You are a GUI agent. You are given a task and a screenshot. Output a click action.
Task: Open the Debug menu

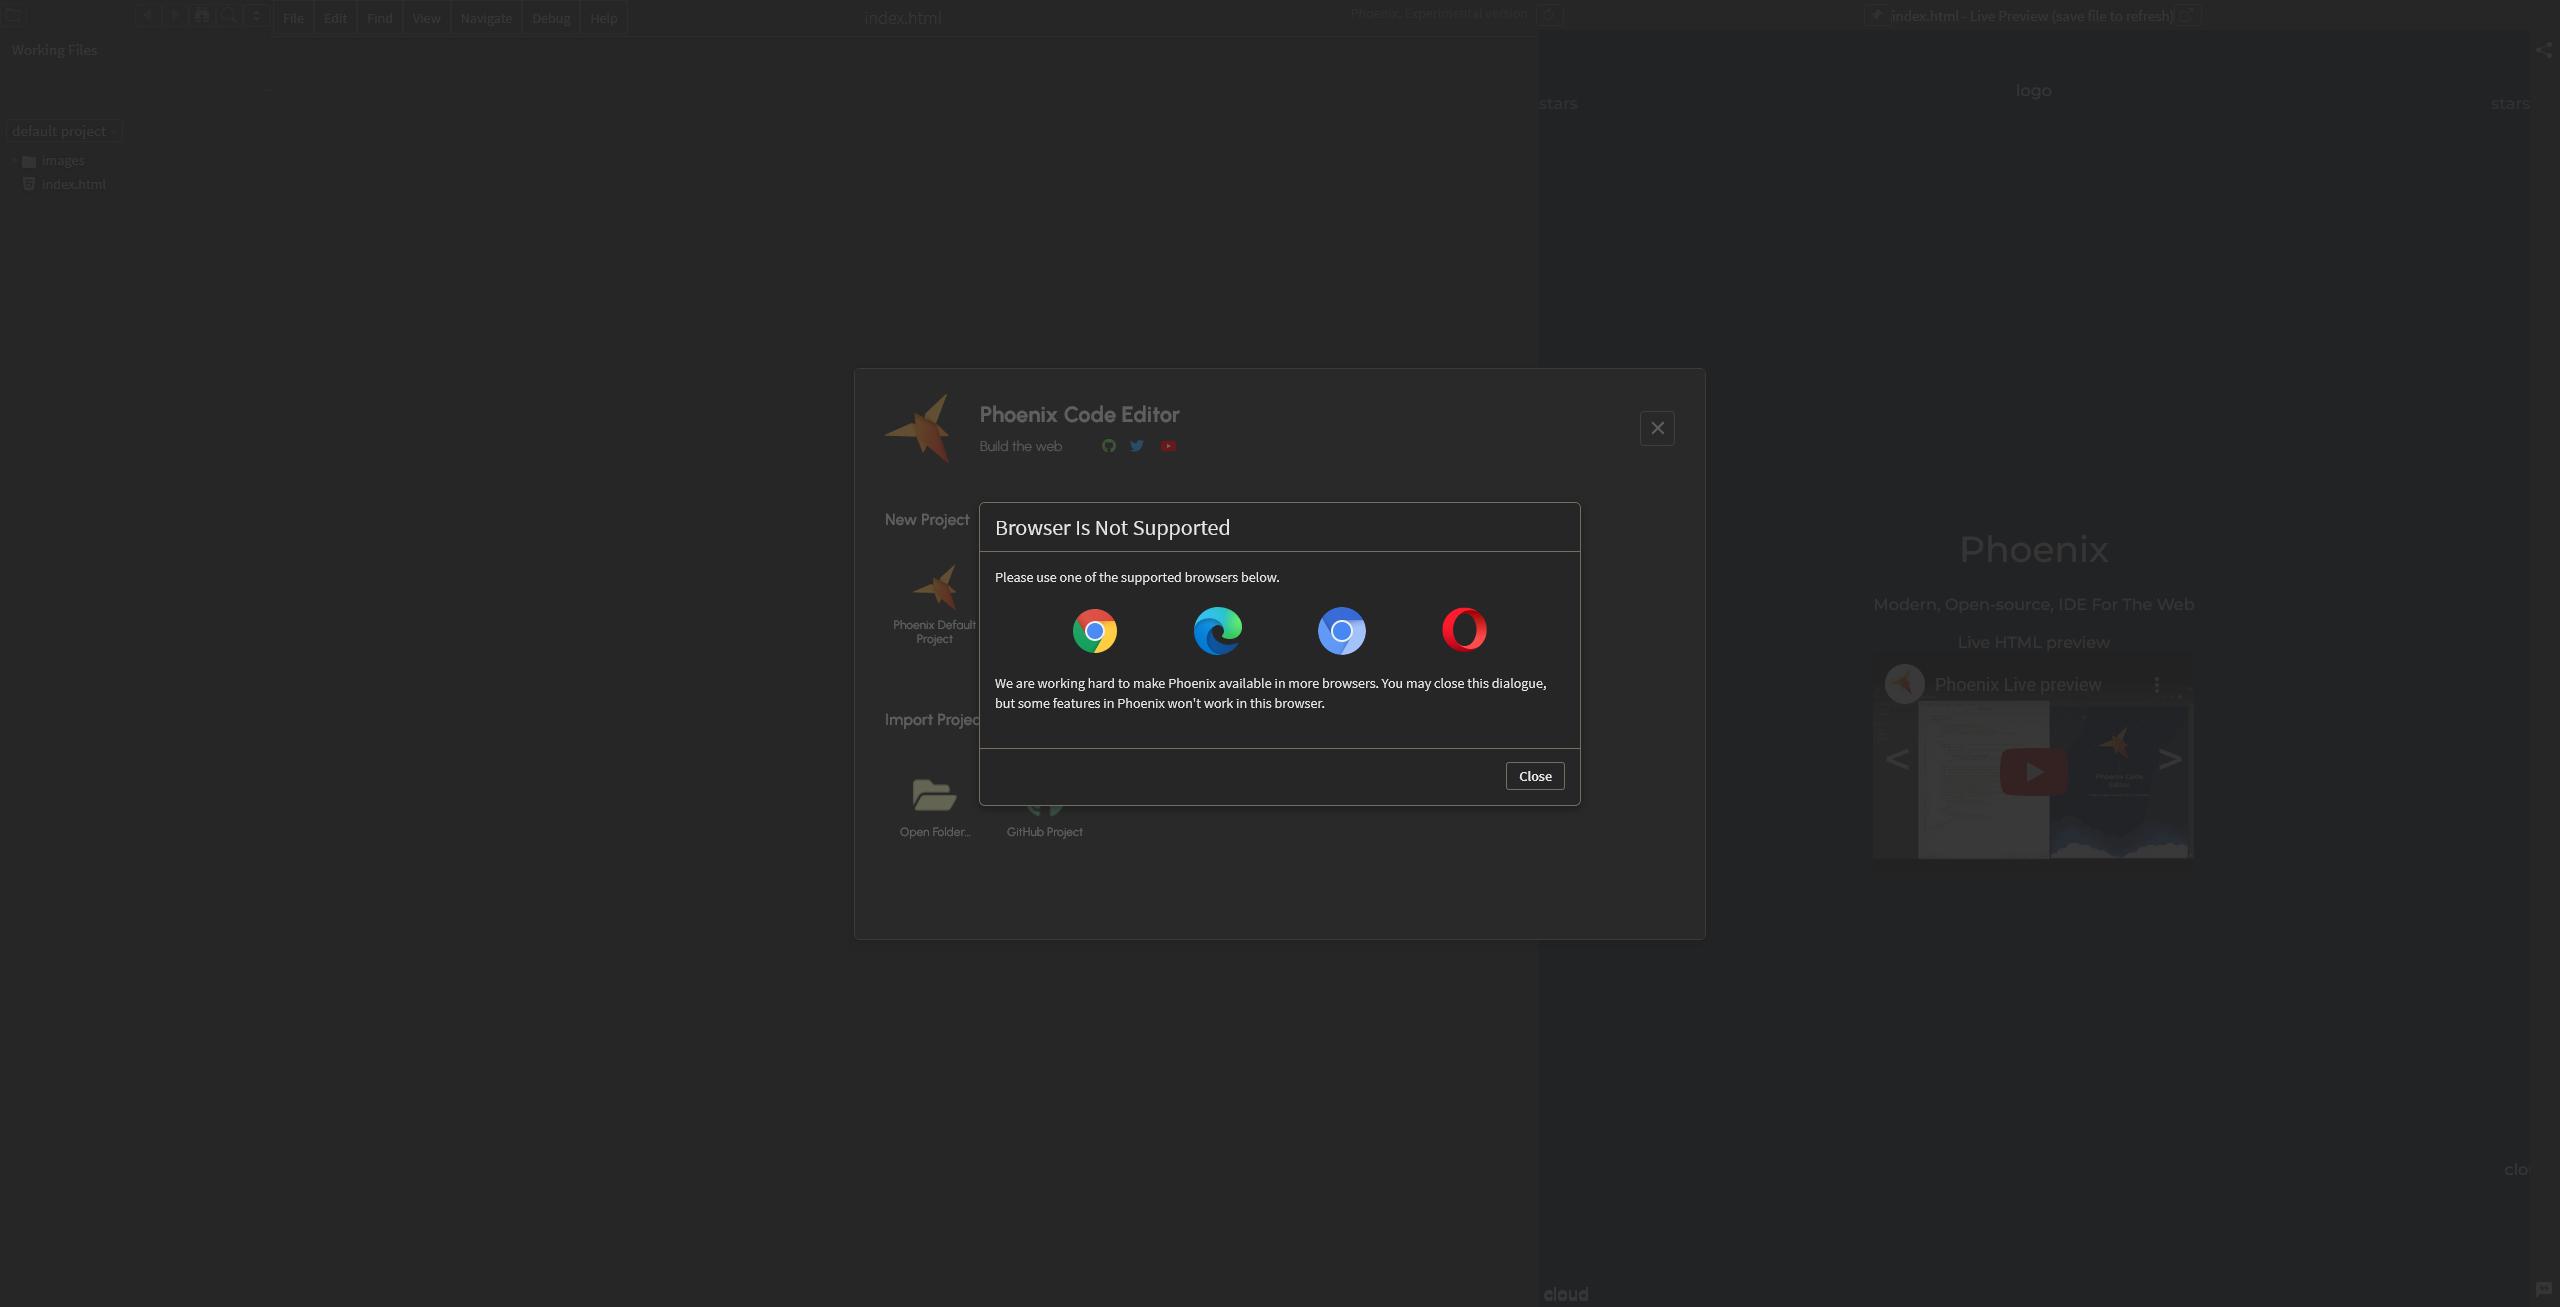(550, 17)
